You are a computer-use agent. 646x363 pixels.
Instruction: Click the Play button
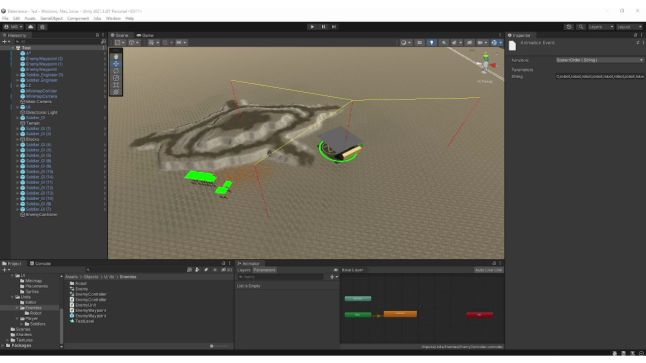tap(312, 27)
